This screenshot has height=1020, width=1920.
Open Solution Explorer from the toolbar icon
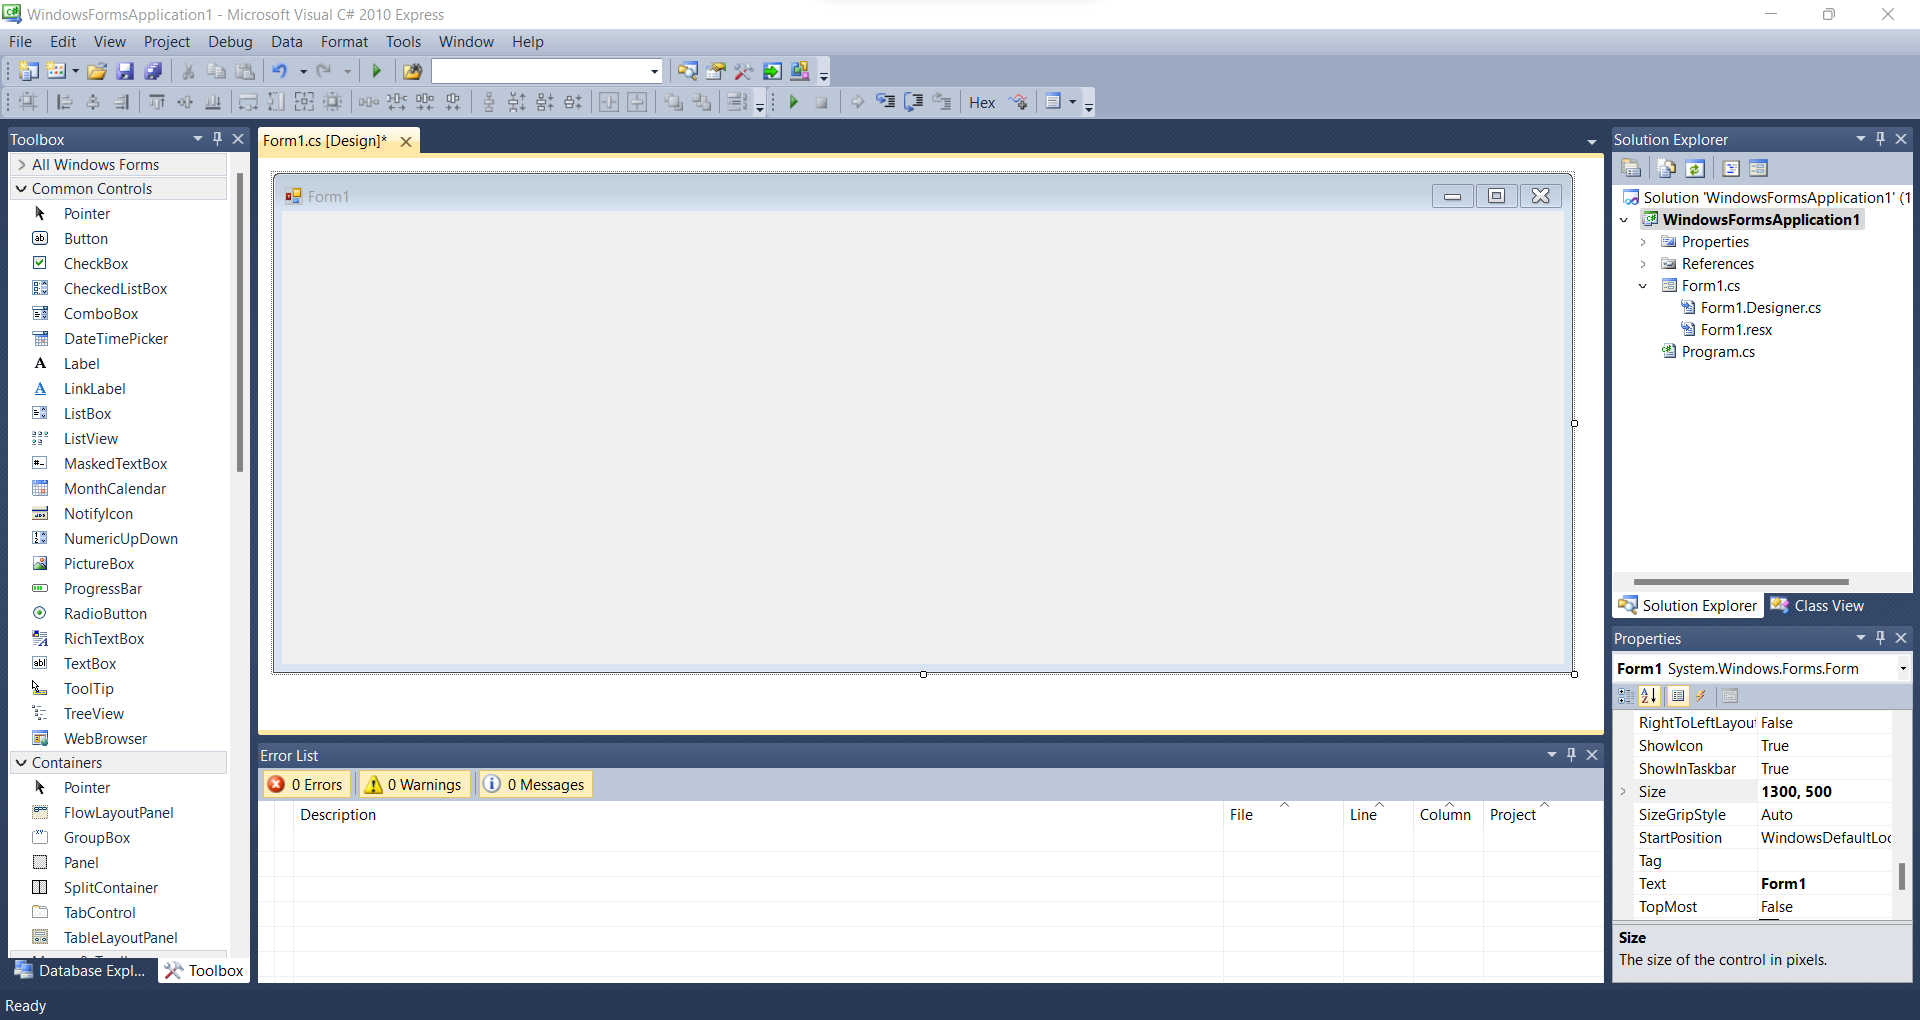pyautogui.click(x=688, y=71)
